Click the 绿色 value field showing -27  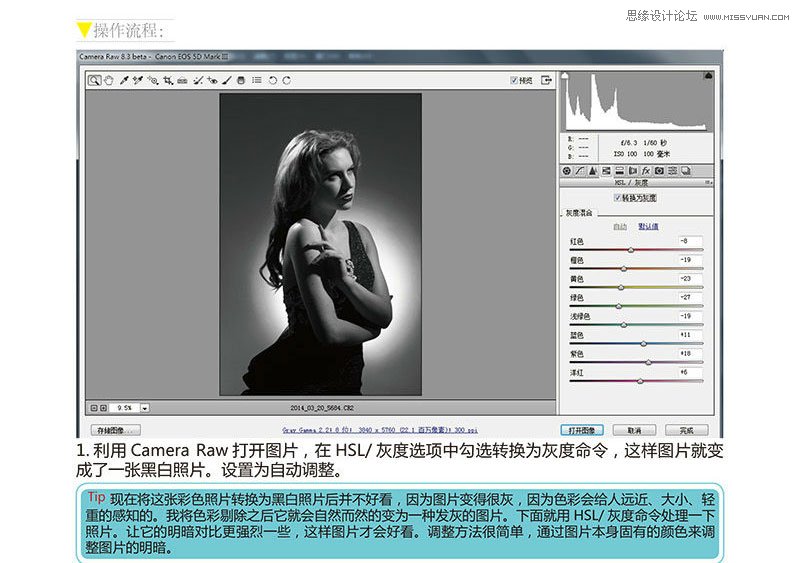(x=690, y=297)
